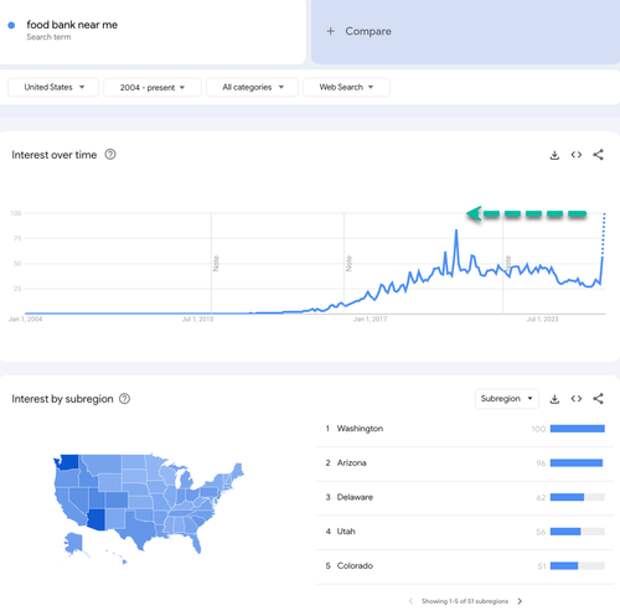This screenshot has width=620, height=611.
Task: Open the 2004 - present time range dropdown
Action: [152, 88]
